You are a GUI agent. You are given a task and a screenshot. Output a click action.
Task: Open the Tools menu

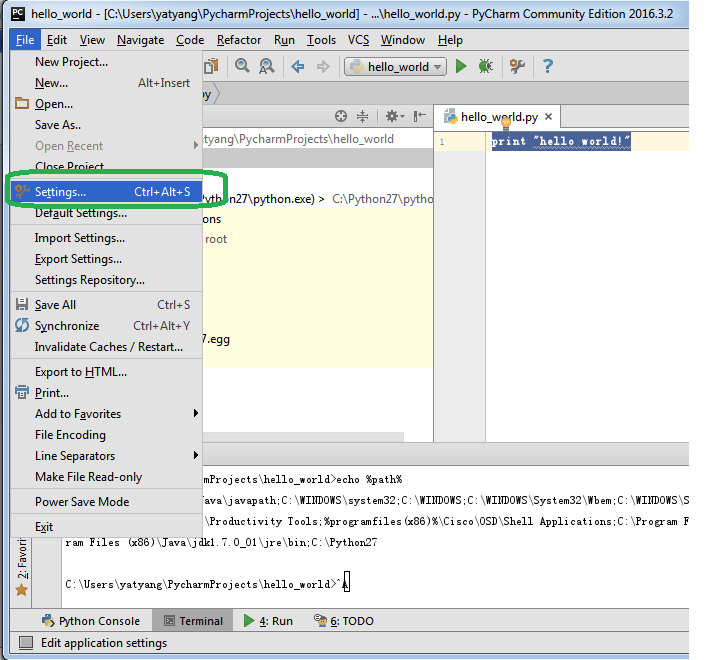tap(321, 40)
